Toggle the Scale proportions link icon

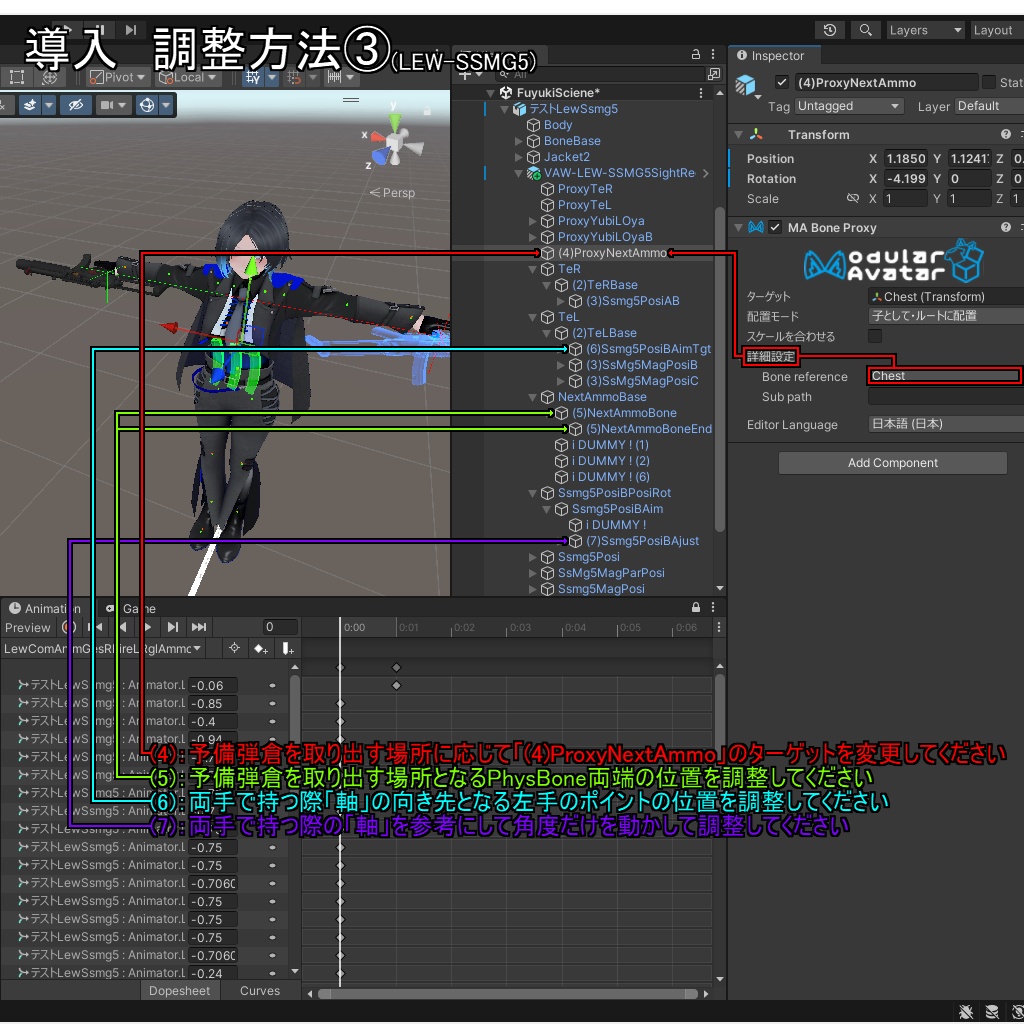[852, 198]
